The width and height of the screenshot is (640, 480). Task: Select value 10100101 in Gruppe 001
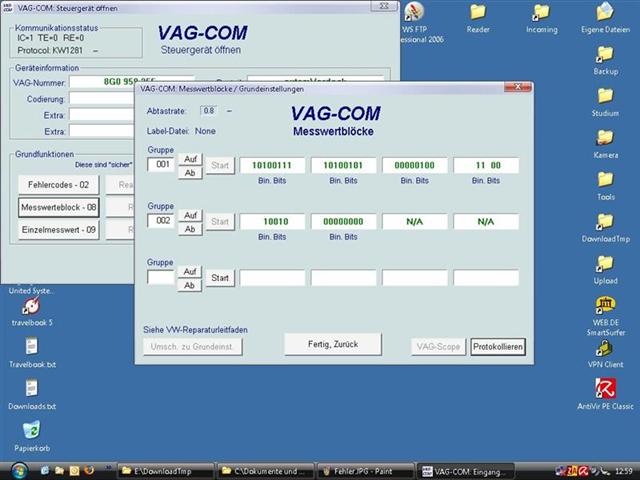[344, 165]
